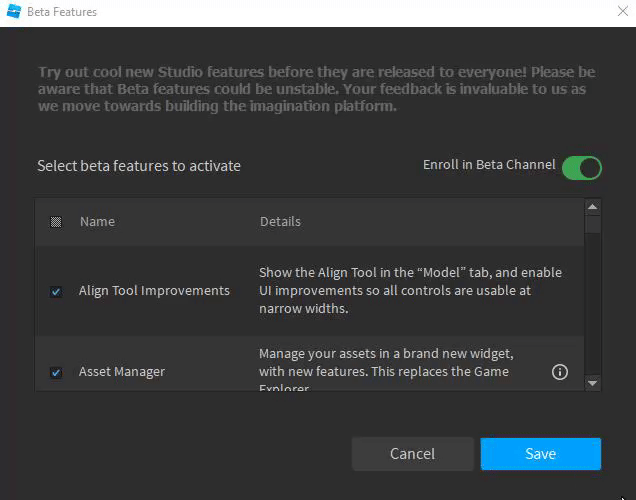636x500 pixels.
Task: Uncheck the Align Tool Improvements checkbox
Action: (x=56, y=292)
